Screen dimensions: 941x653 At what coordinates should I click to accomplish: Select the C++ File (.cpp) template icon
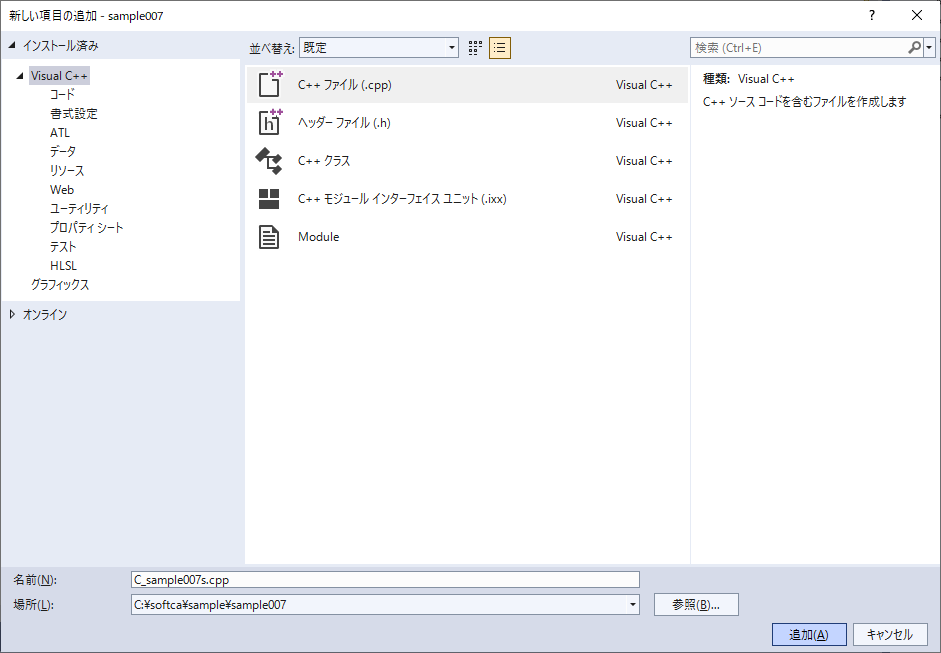coord(270,85)
